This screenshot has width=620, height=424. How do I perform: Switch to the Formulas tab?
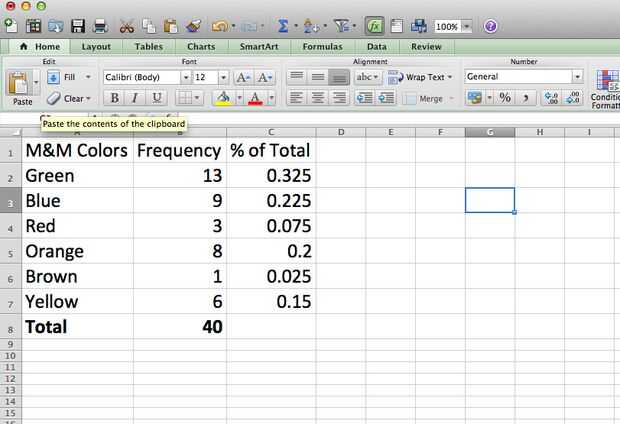click(323, 47)
